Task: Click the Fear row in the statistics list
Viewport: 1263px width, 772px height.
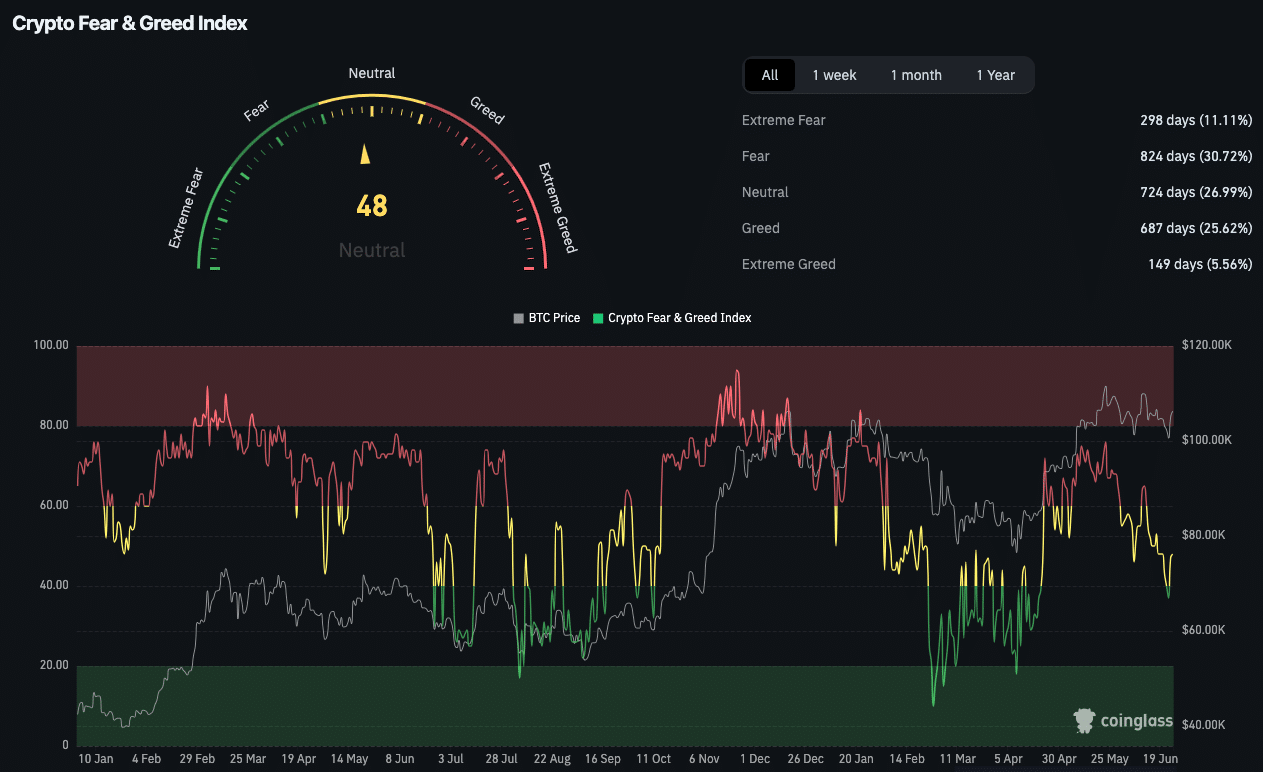Action: click(997, 156)
